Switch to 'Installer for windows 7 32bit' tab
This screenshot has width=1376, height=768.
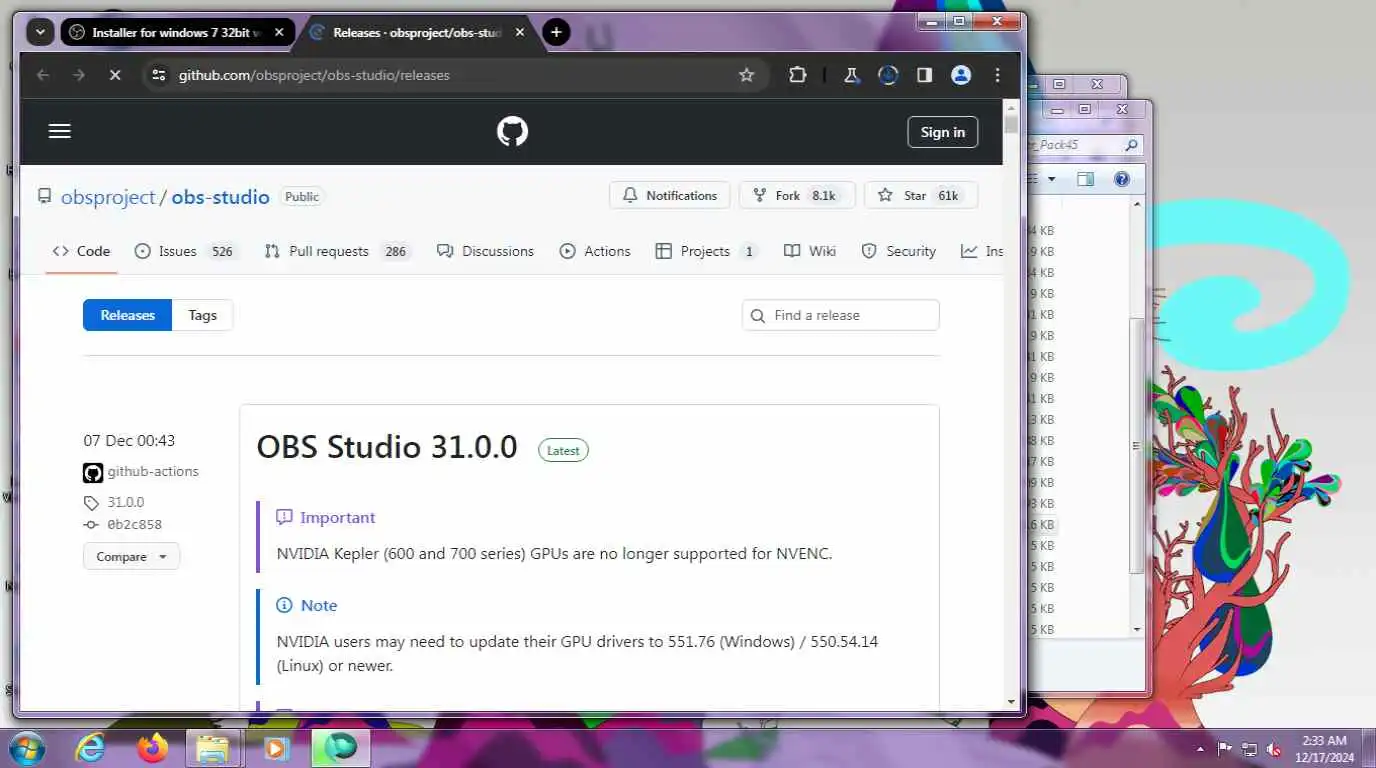click(x=177, y=32)
